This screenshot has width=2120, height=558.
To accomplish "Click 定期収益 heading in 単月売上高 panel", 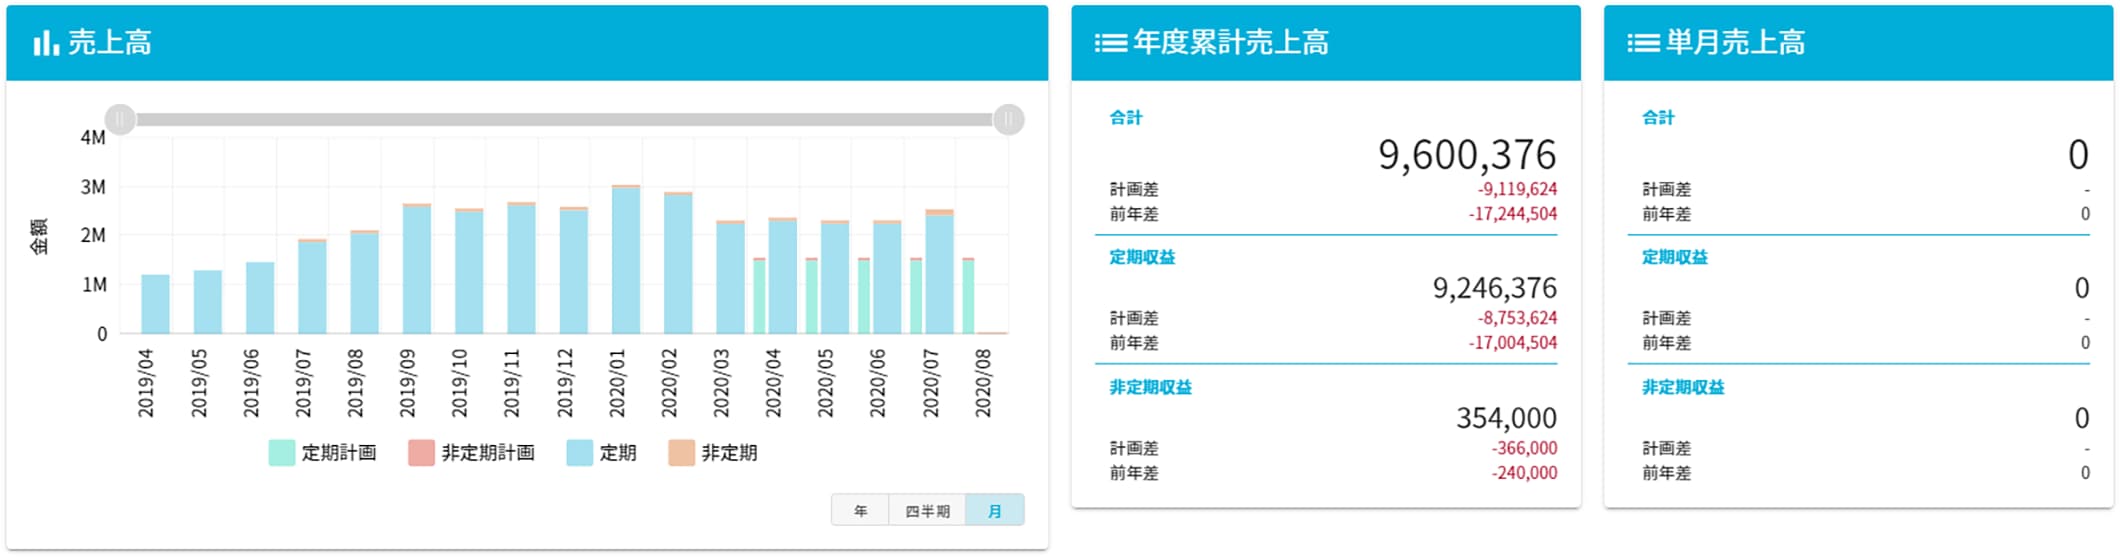I will (x=1675, y=257).
